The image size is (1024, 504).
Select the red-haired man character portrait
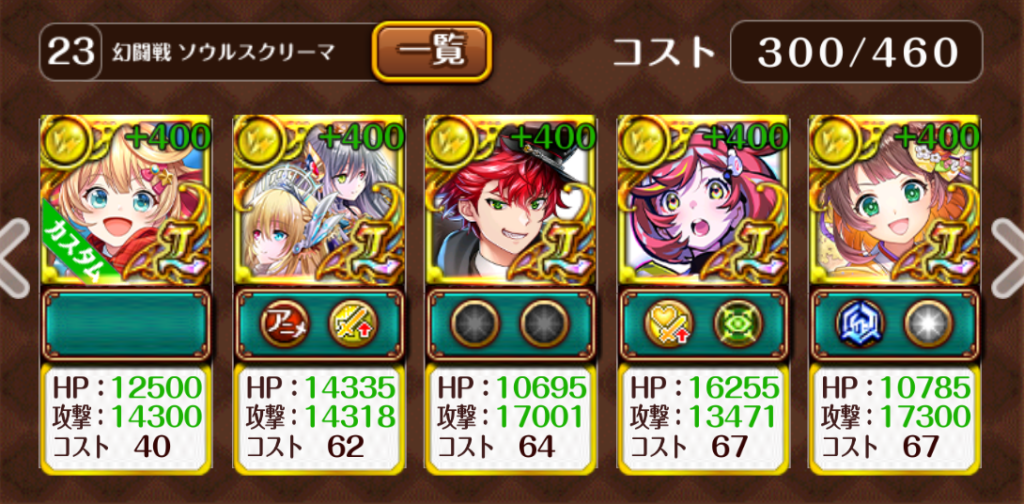pyautogui.click(x=510, y=200)
